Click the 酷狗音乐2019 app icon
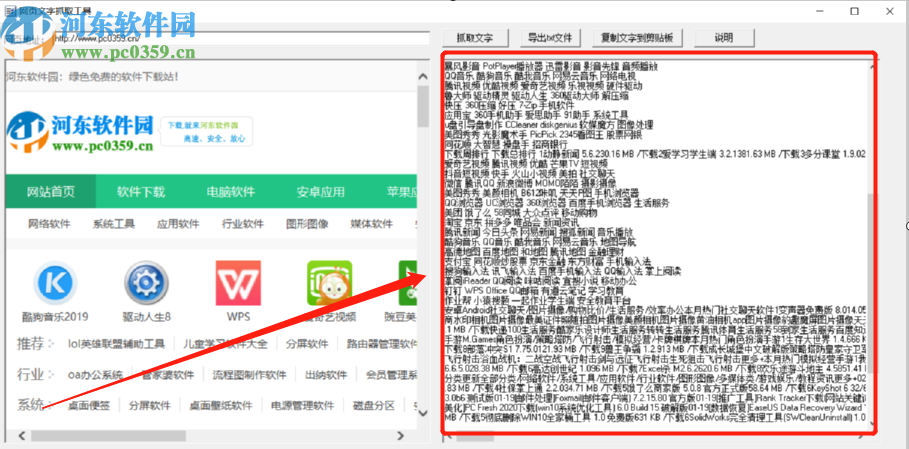The image size is (909, 449). (x=56, y=283)
